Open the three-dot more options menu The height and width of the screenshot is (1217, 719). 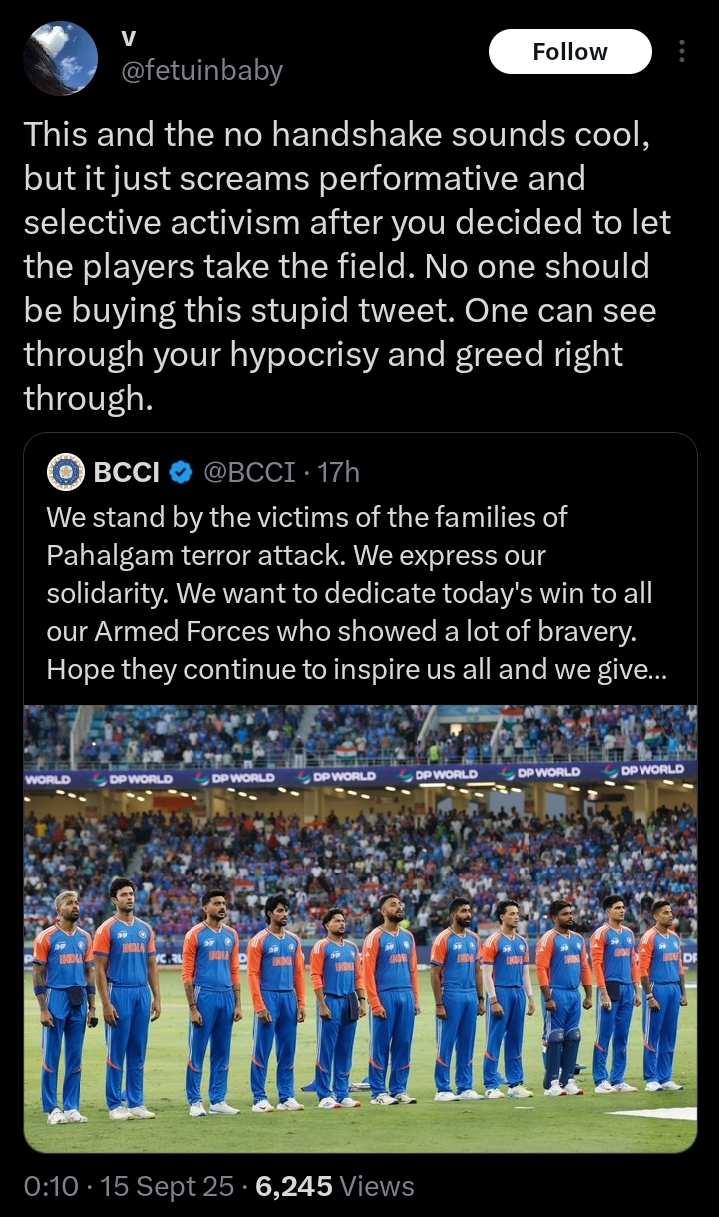click(x=682, y=52)
